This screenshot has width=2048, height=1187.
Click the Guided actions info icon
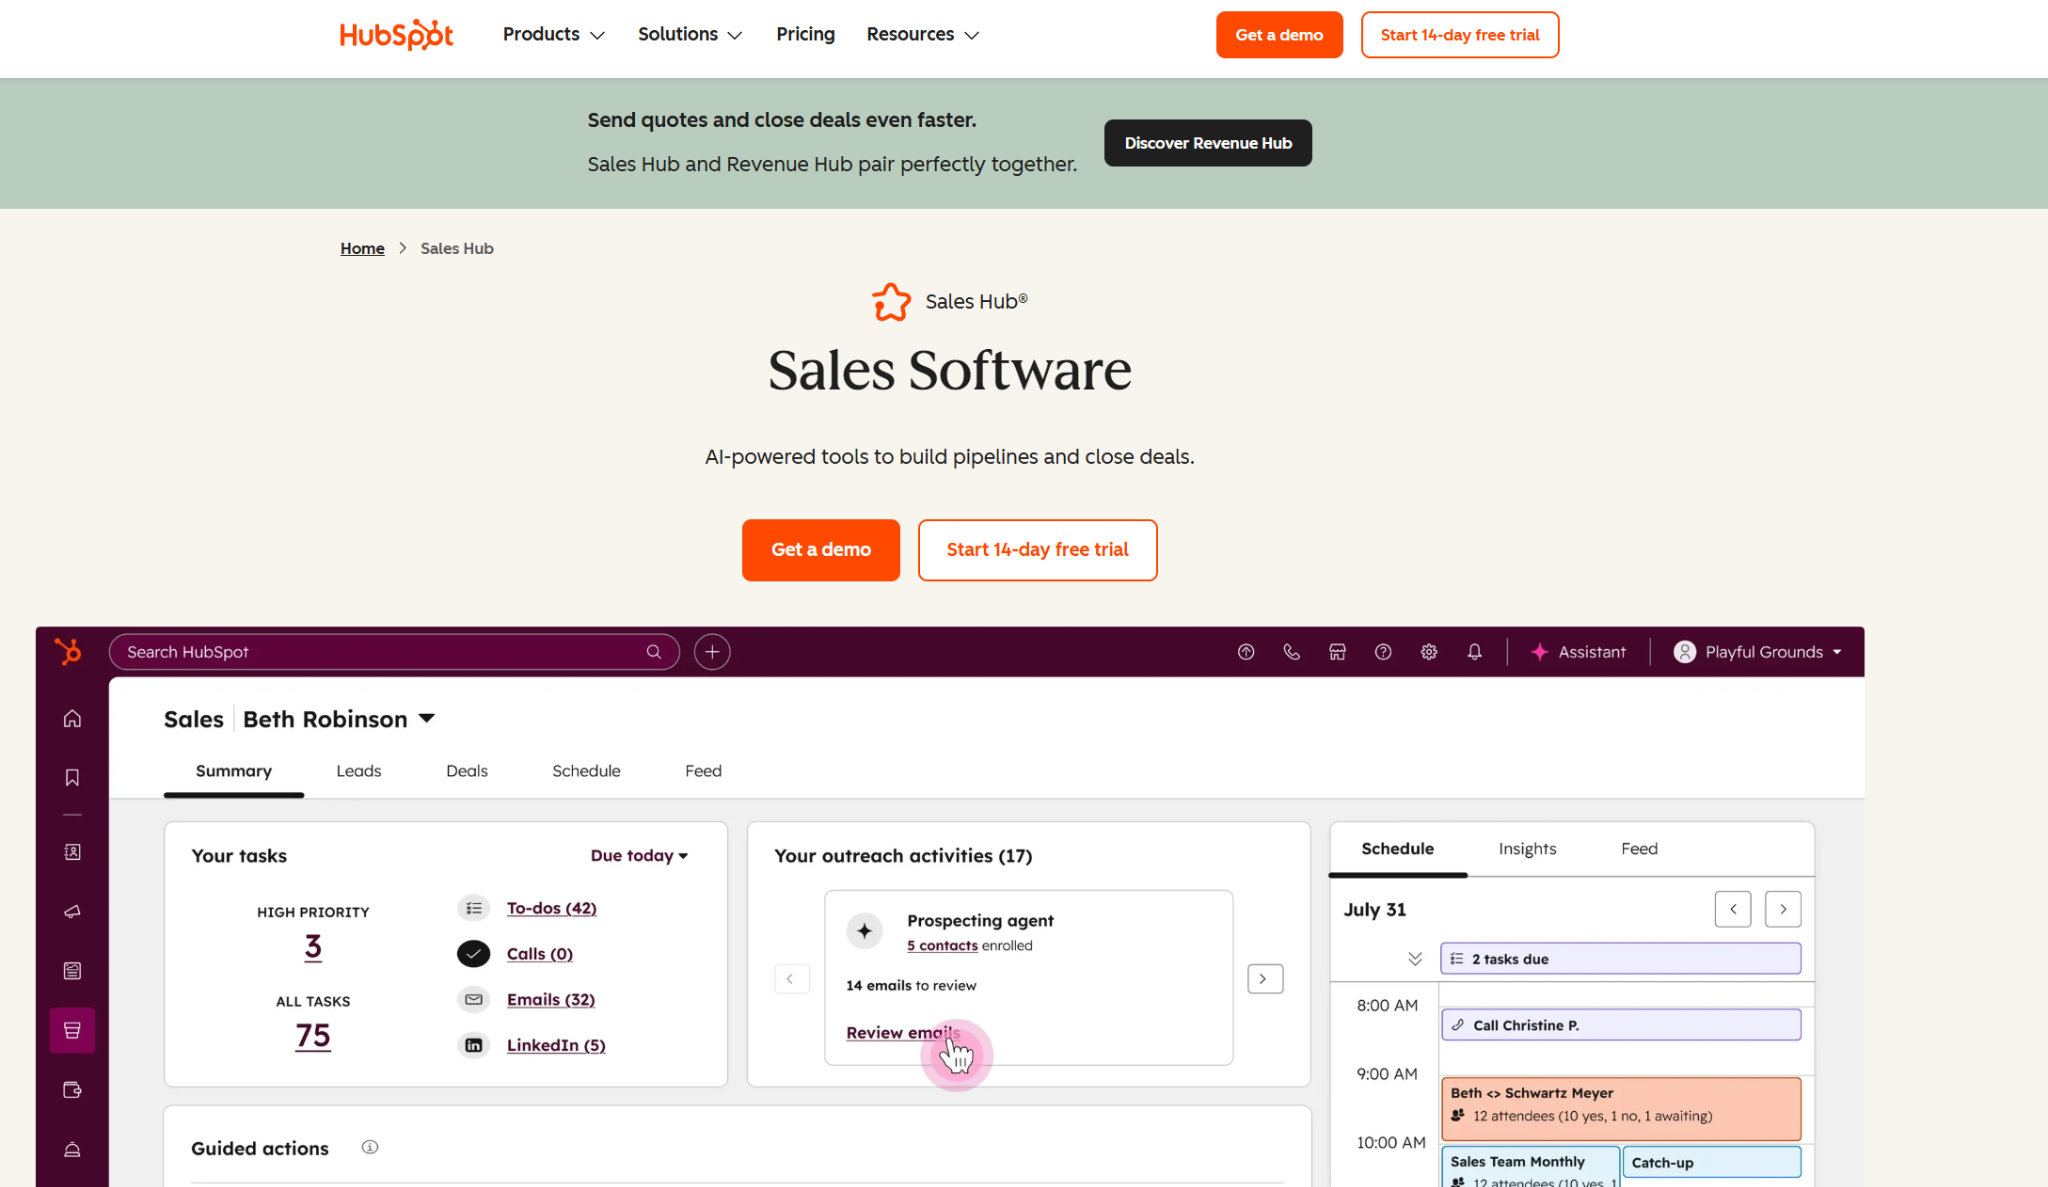pyautogui.click(x=370, y=1147)
